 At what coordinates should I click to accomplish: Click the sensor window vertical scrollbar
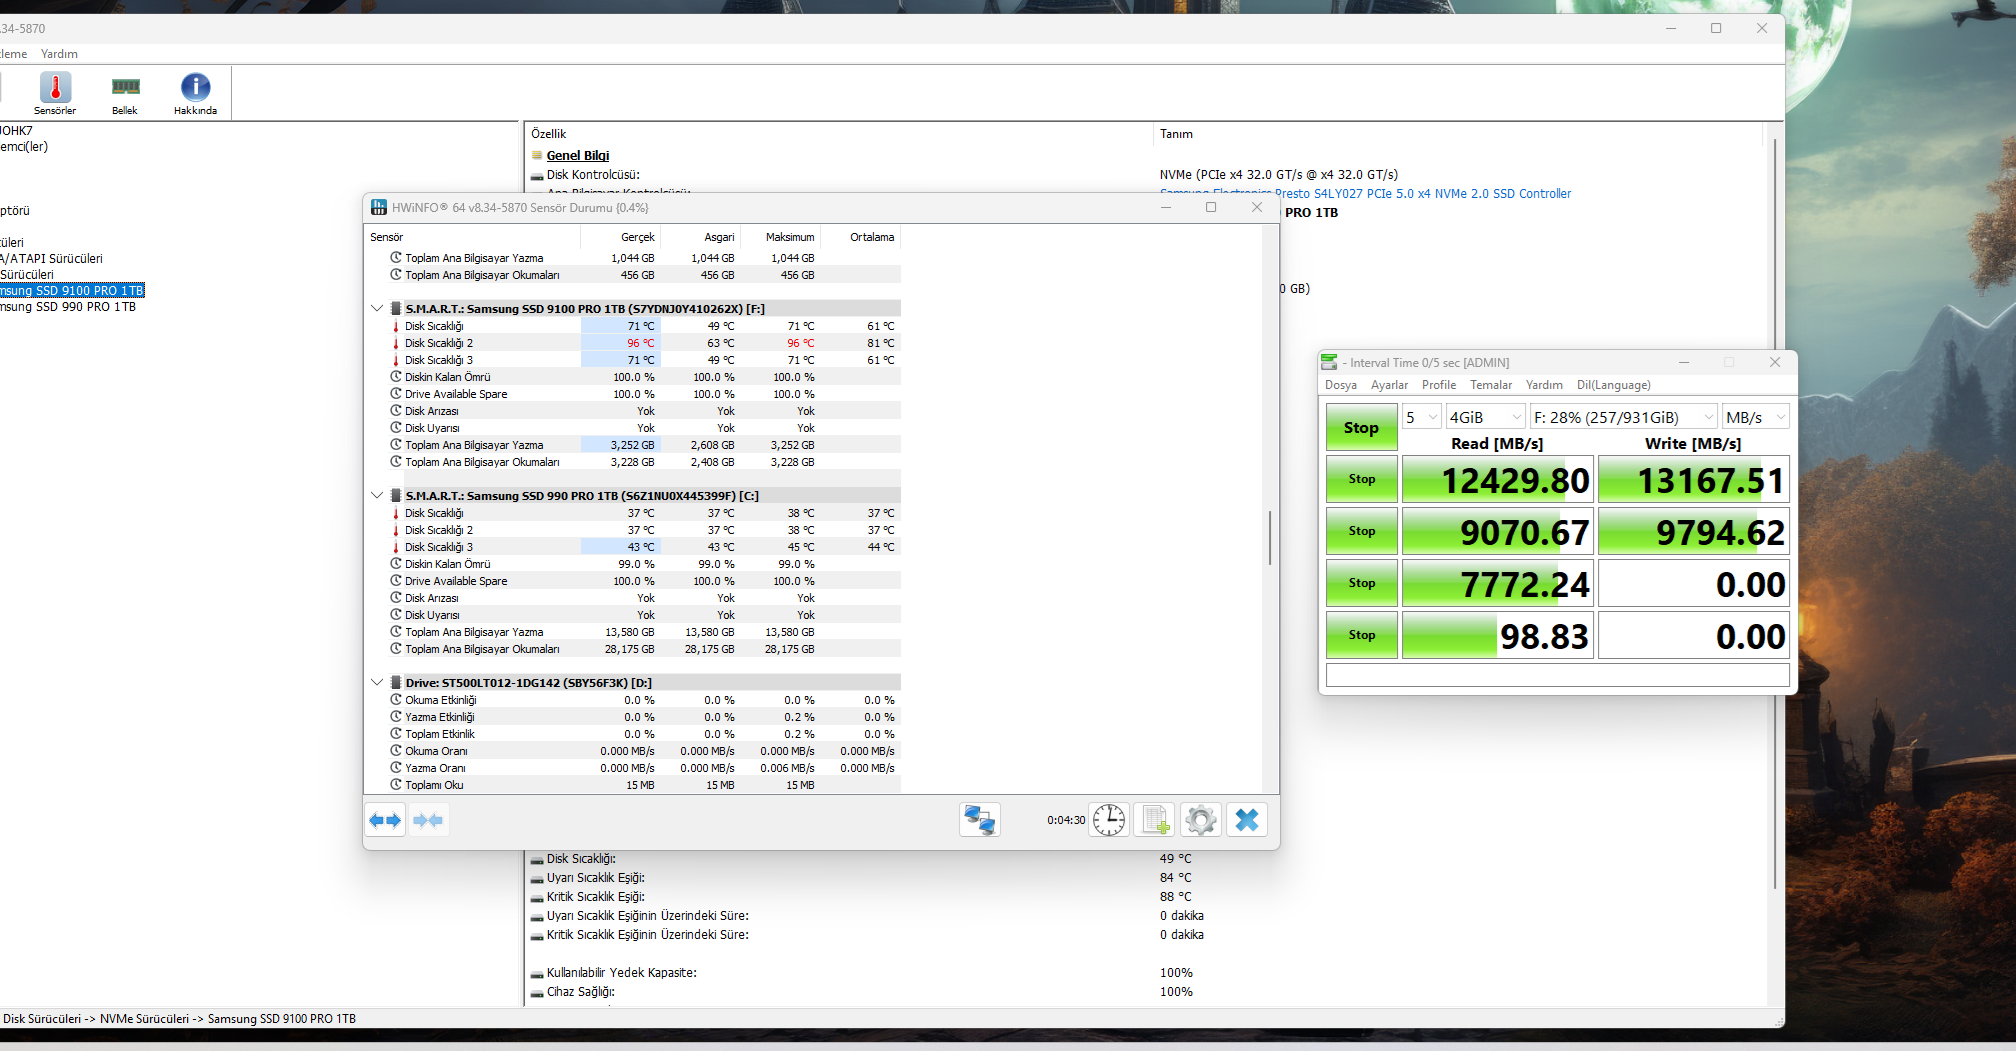pyautogui.click(x=1270, y=538)
